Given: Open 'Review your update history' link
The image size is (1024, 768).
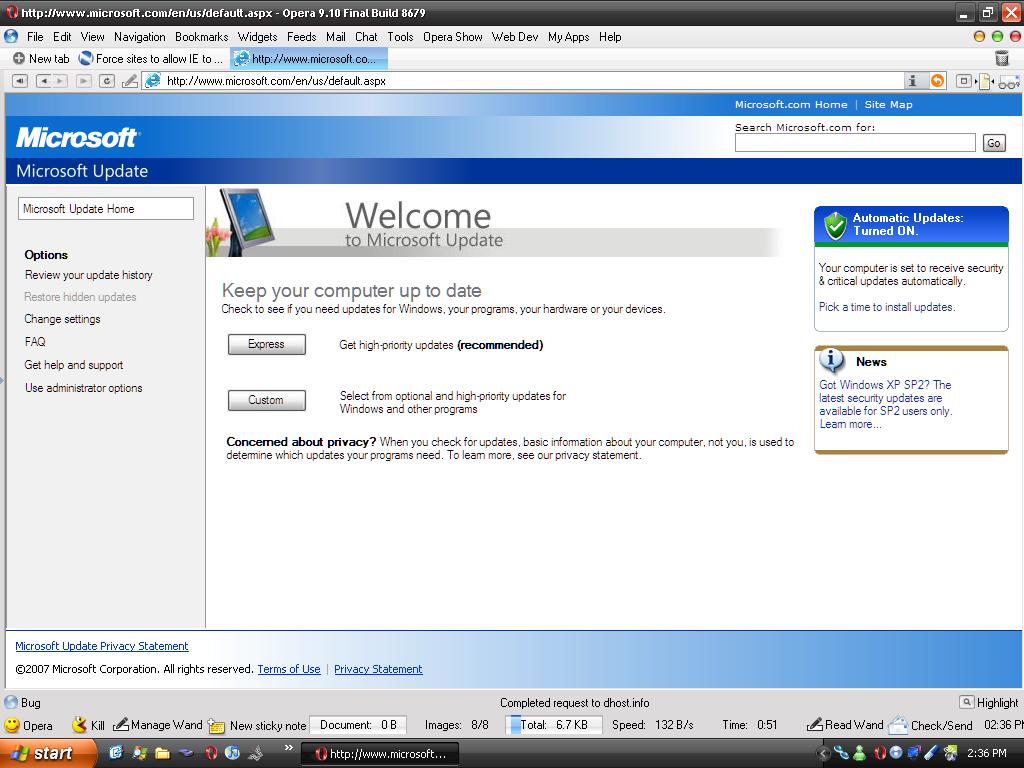Looking at the screenshot, I should 88,275.
